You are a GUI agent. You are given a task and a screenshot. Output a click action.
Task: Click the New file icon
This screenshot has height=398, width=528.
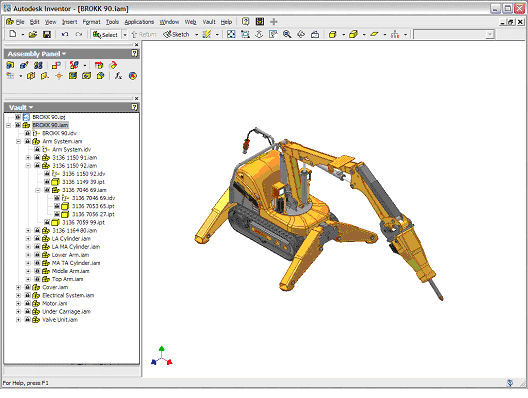(x=13, y=34)
